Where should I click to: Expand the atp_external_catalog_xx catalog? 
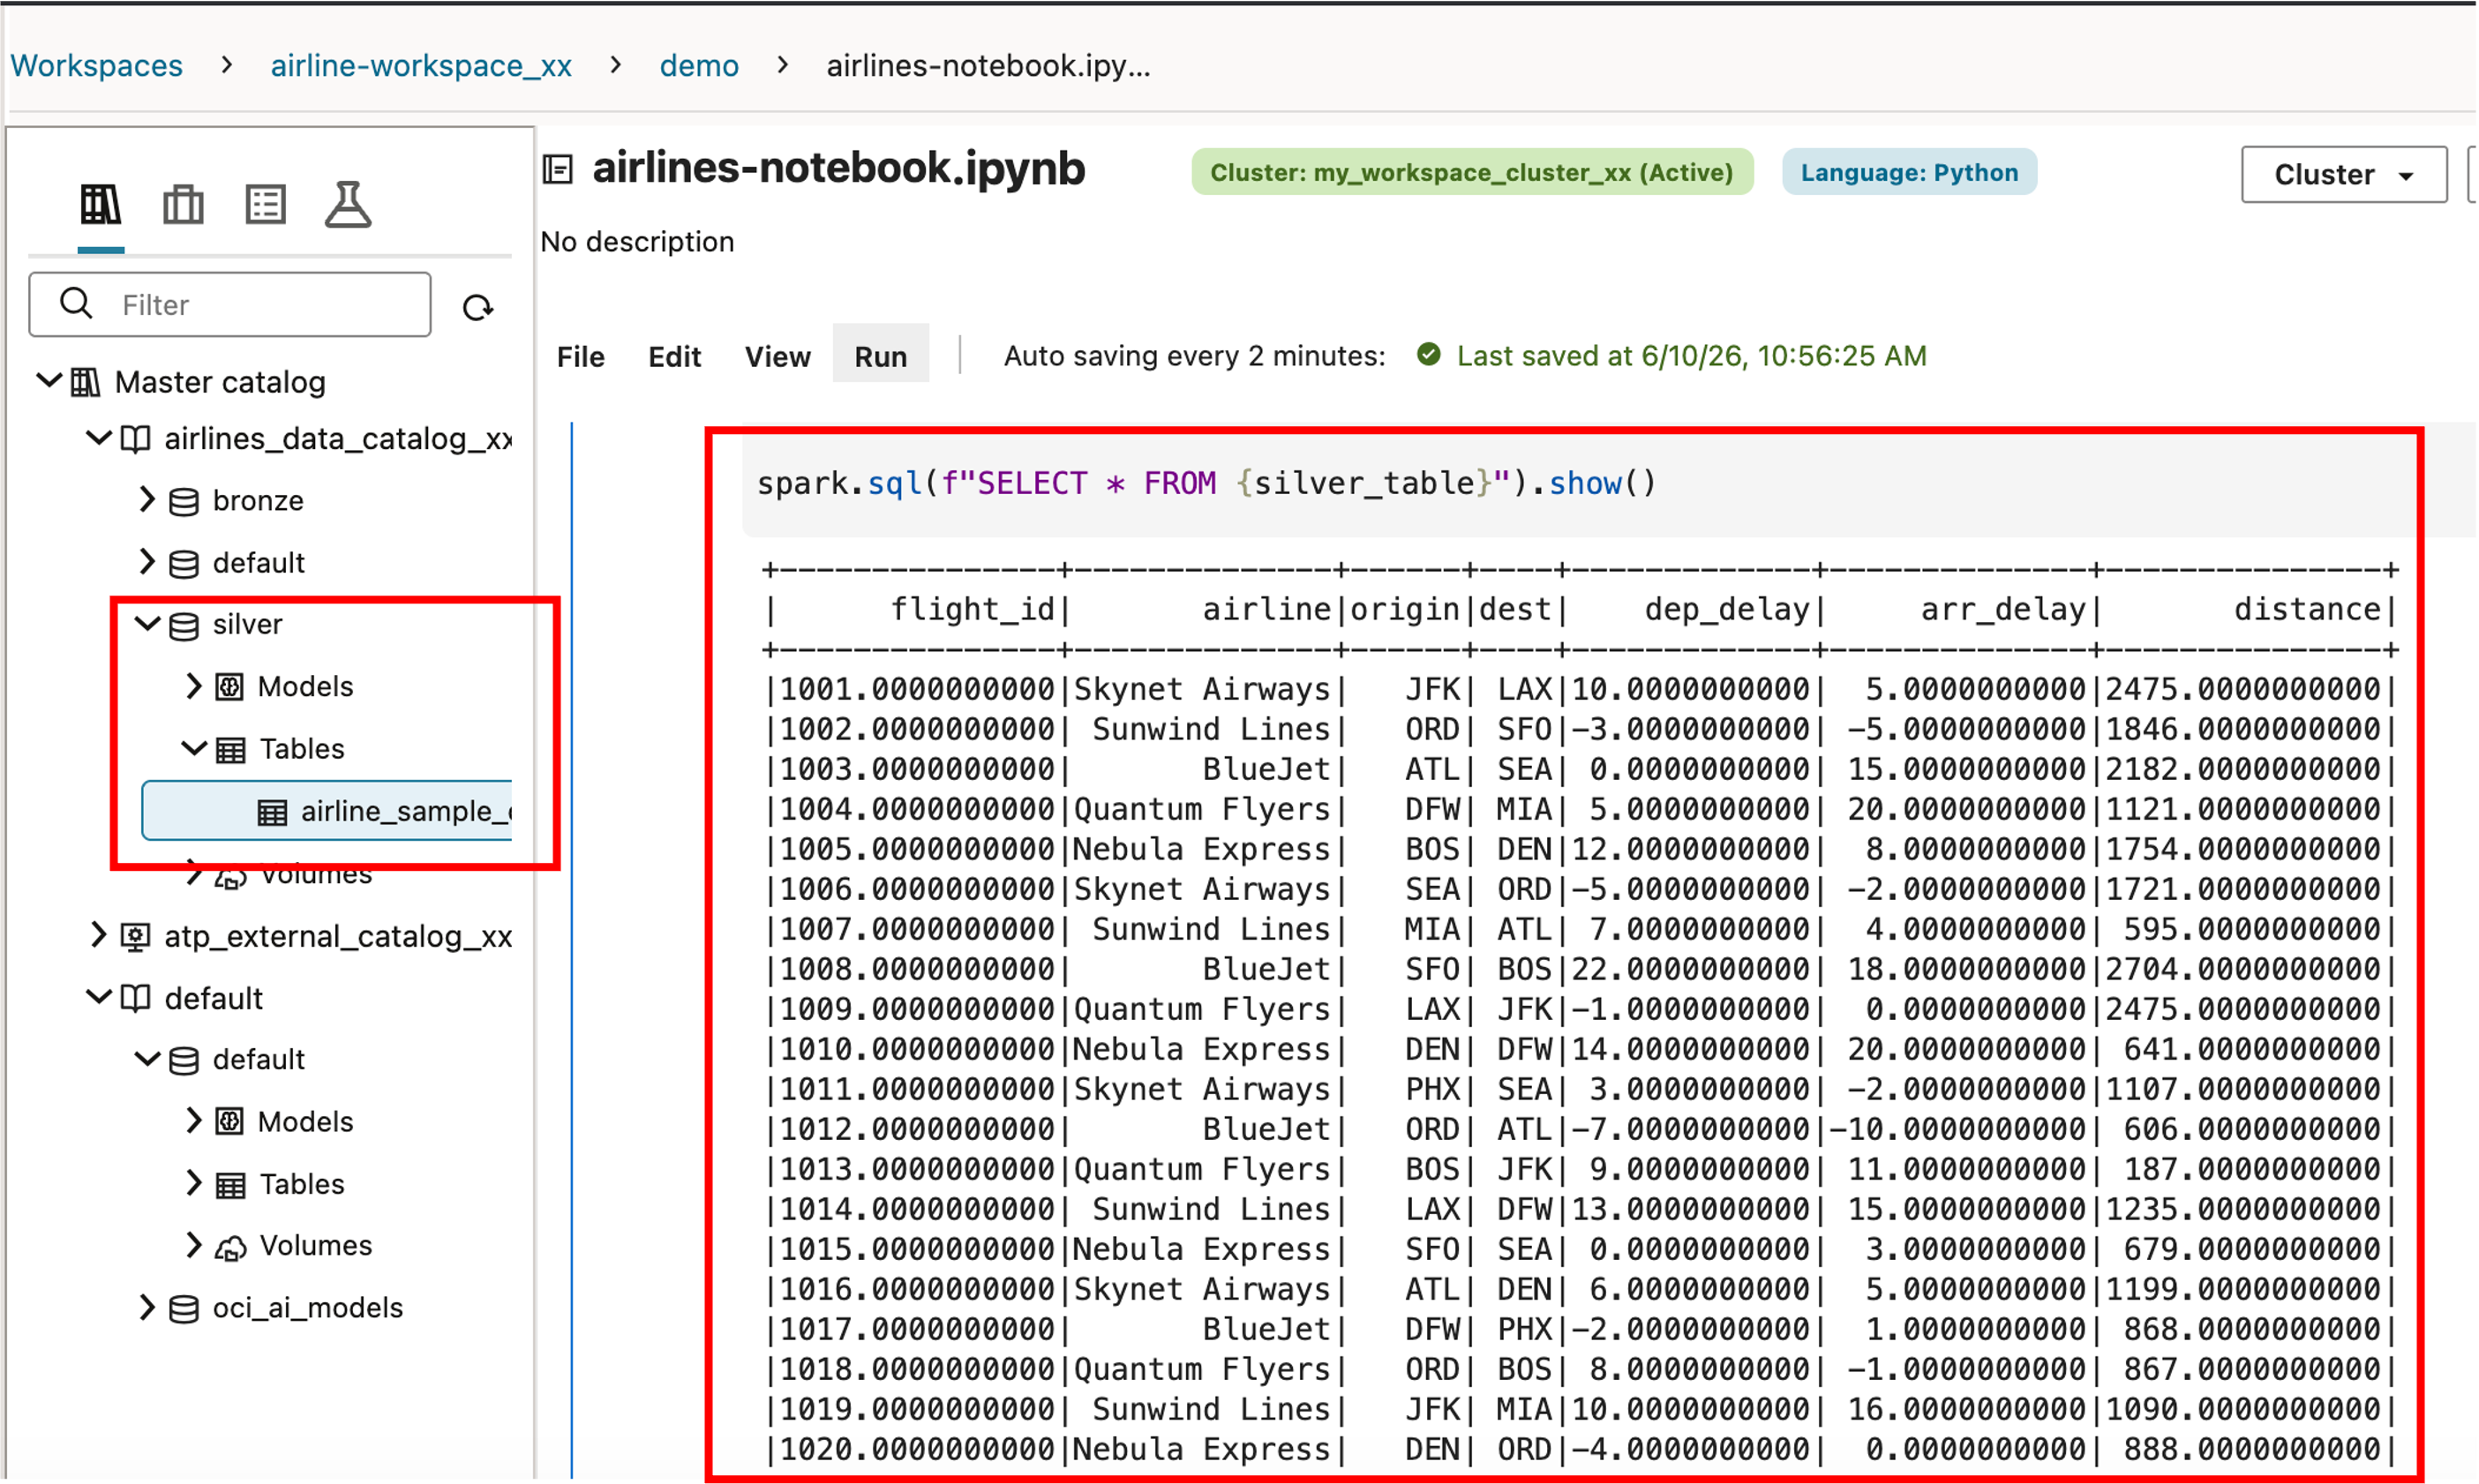pyautogui.click(x=98, y=935)
